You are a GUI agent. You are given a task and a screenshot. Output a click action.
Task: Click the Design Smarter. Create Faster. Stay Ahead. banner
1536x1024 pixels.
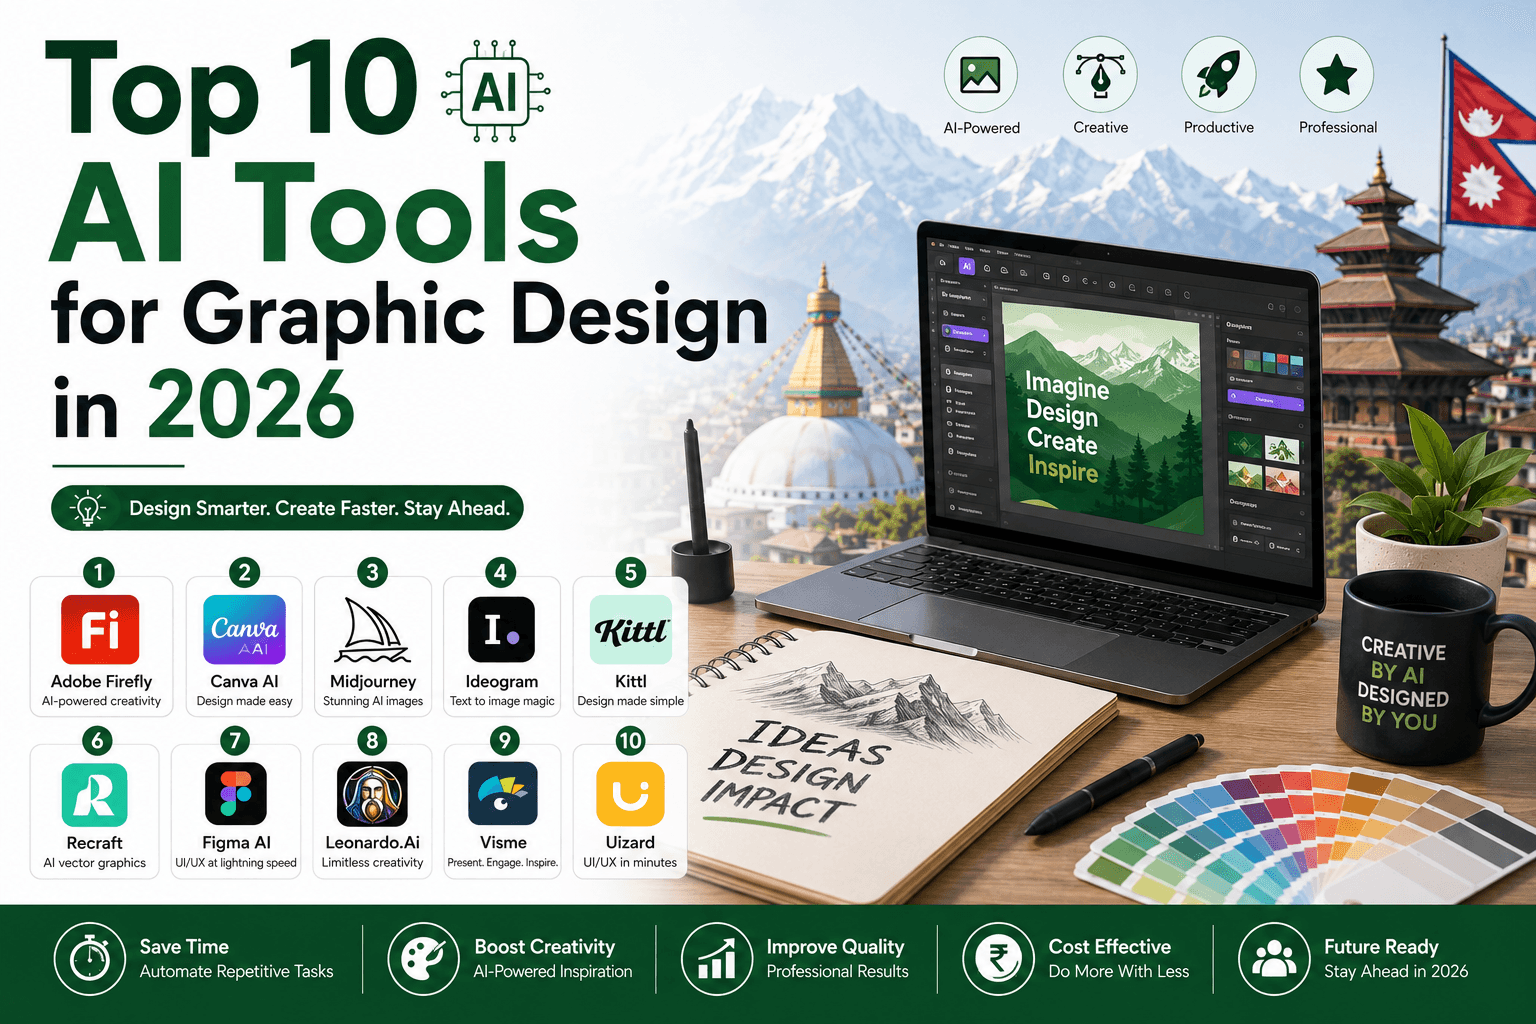click(287, 509)
